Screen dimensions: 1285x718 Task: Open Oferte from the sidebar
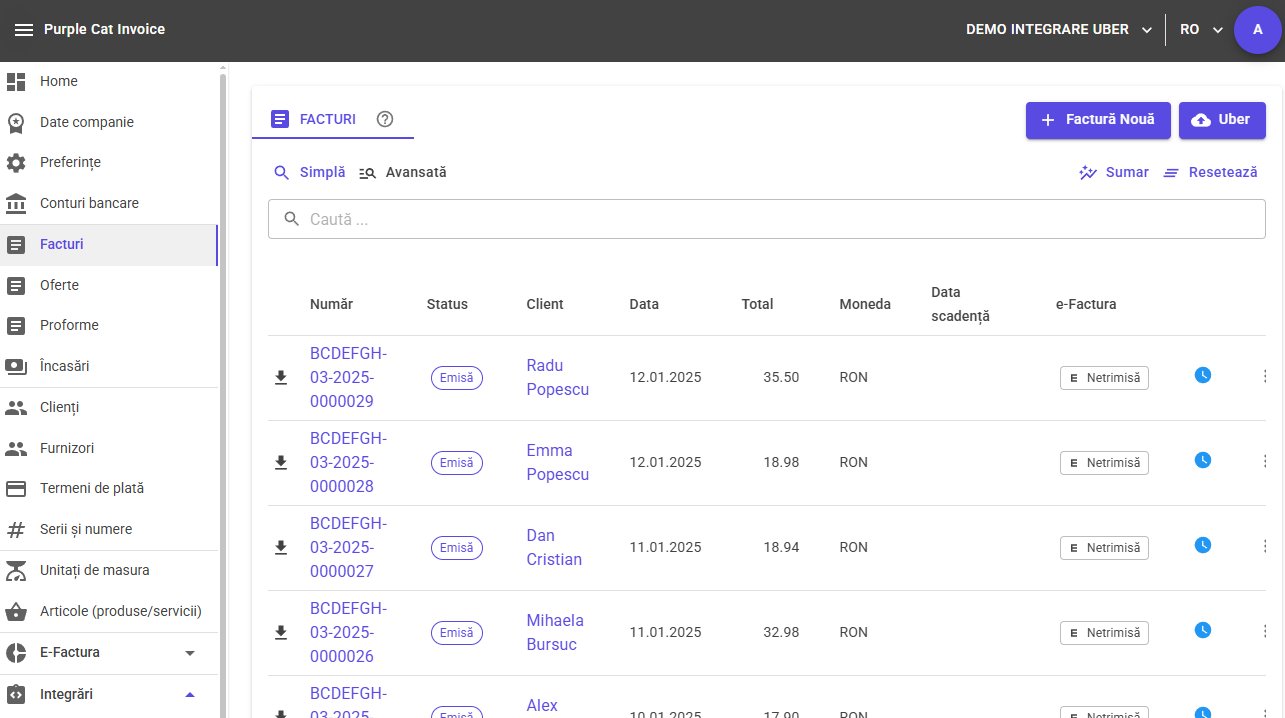click(x=59, y=285)
